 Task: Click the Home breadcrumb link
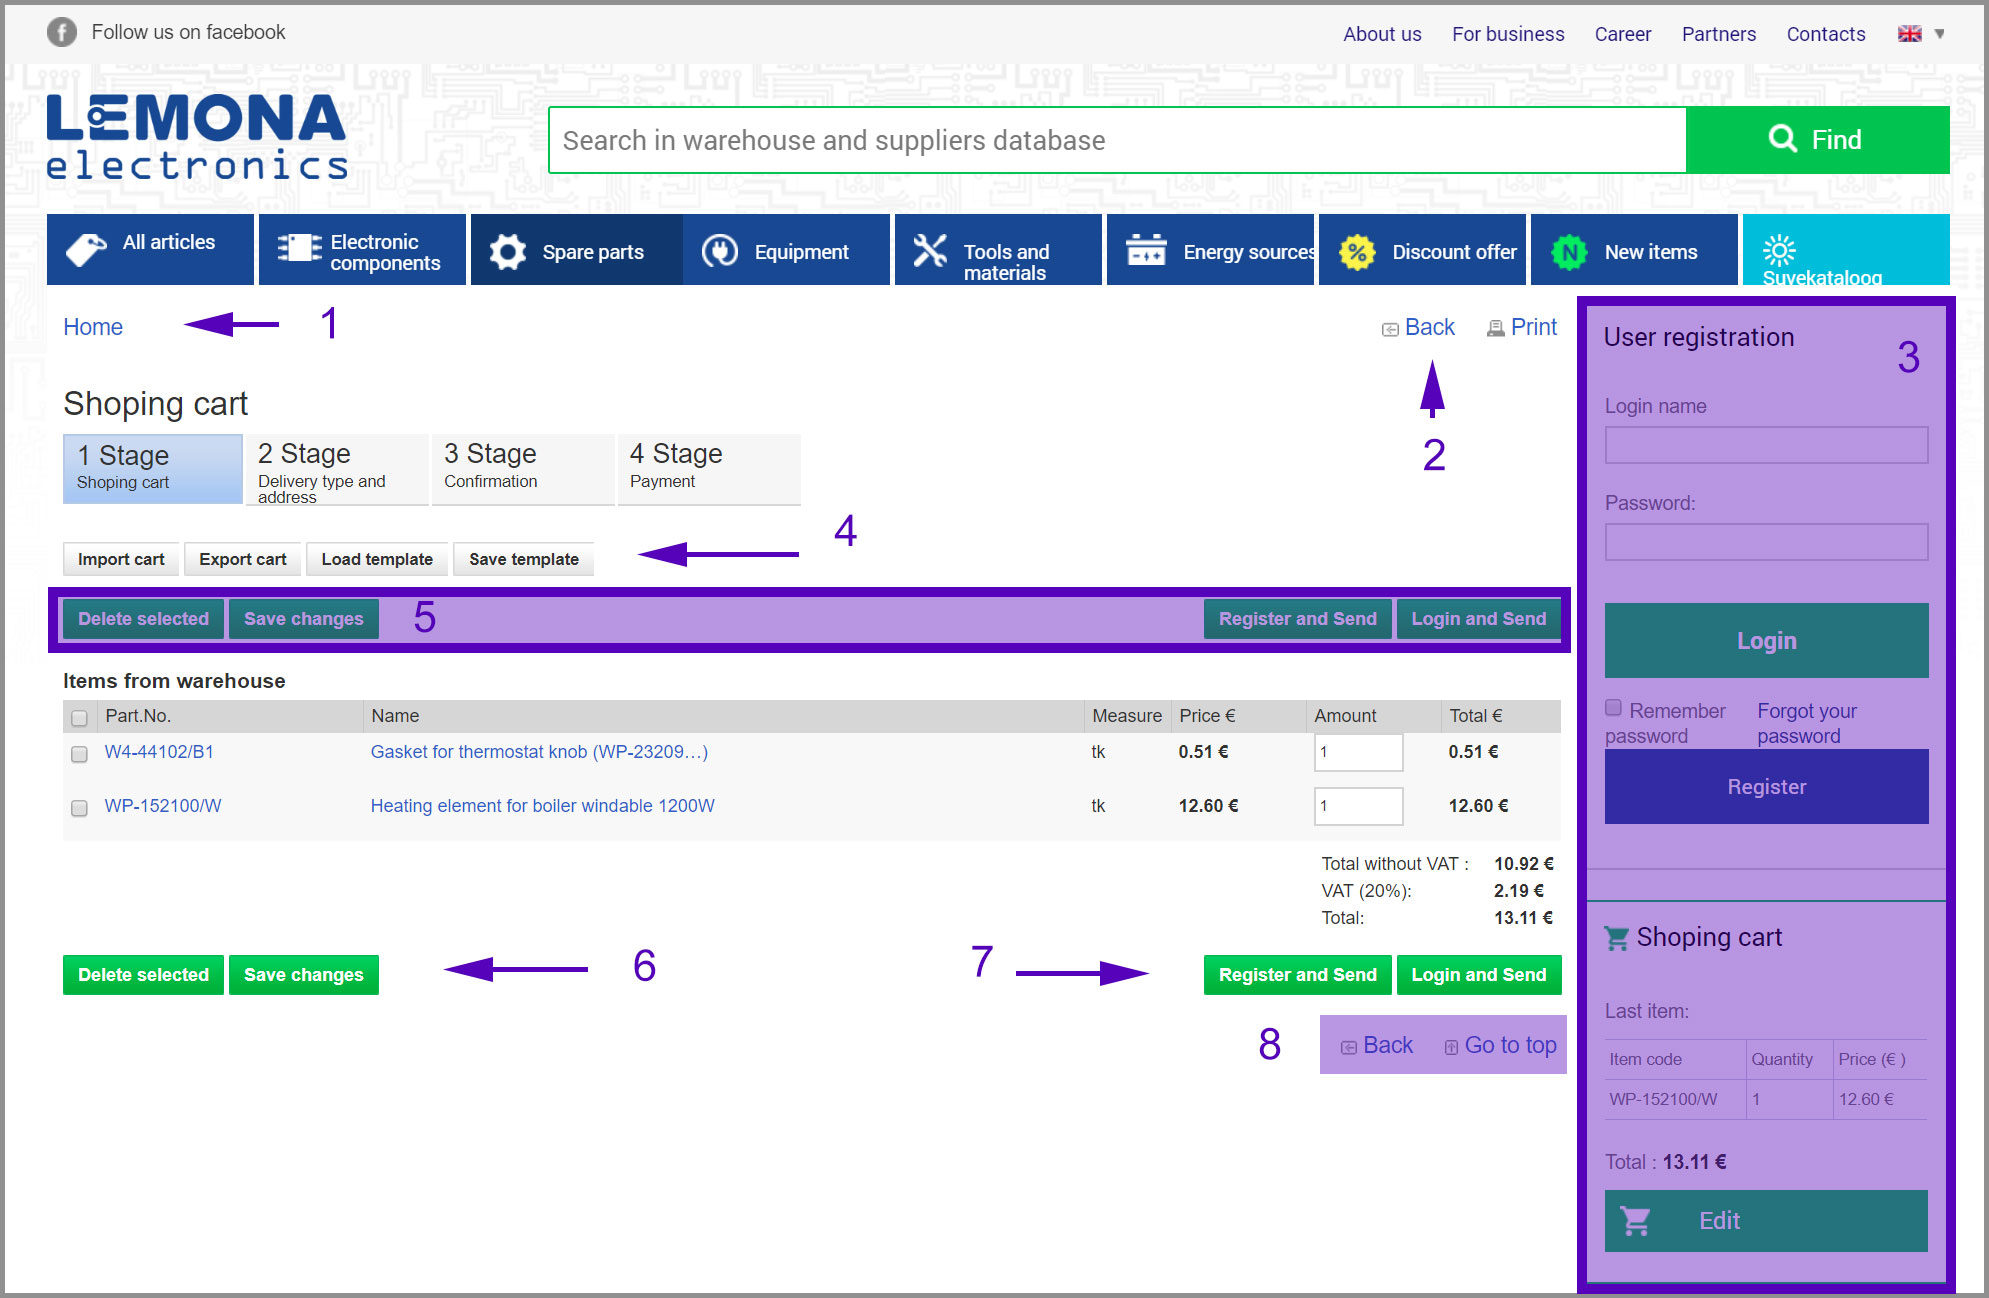[x=93, y=327]
